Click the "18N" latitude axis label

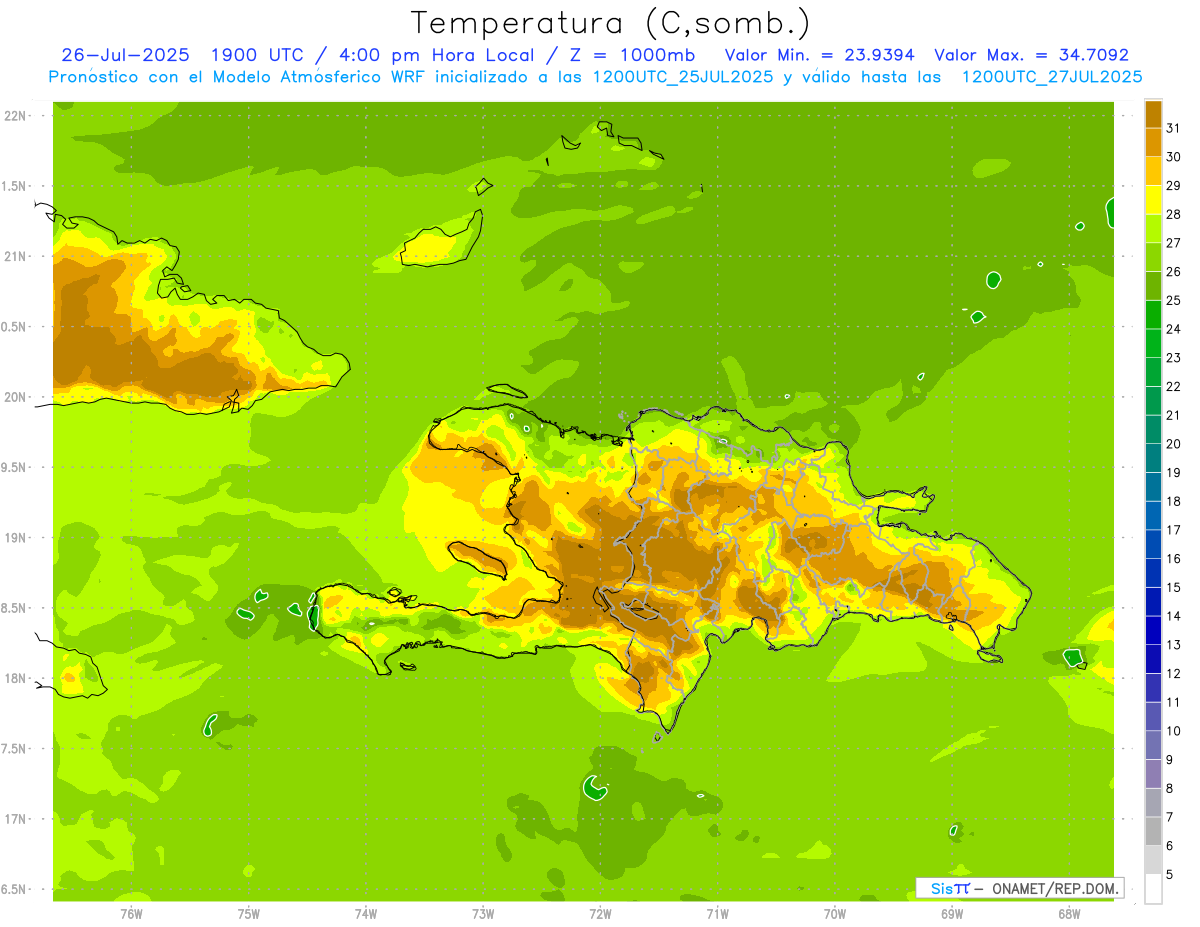[16, 679]
